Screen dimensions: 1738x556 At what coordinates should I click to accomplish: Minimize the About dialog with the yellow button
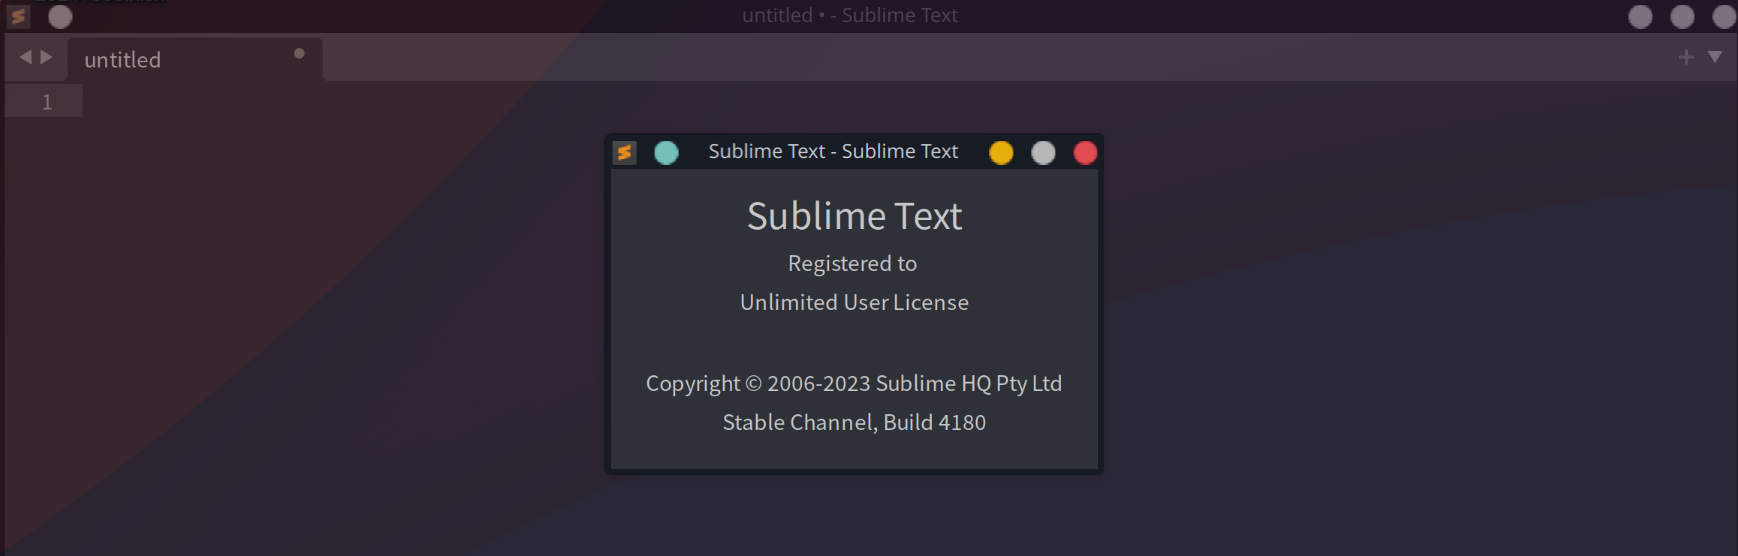tap(1001, 152)
